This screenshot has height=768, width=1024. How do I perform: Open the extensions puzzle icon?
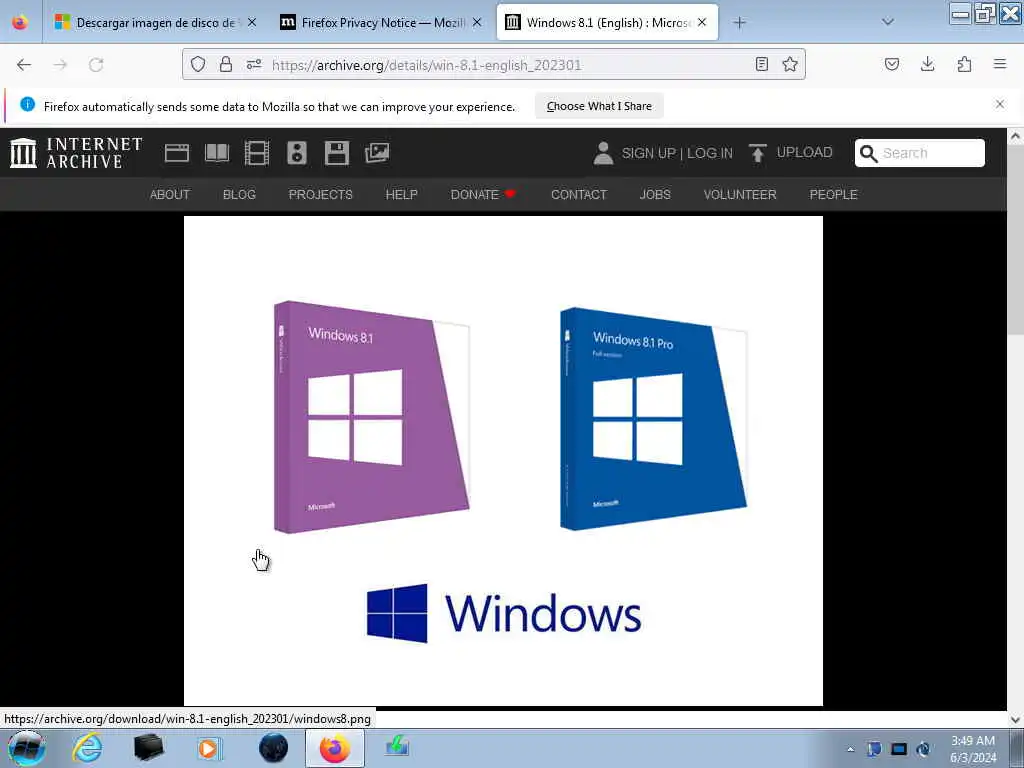pyautogui.click(x=964, y=64)
